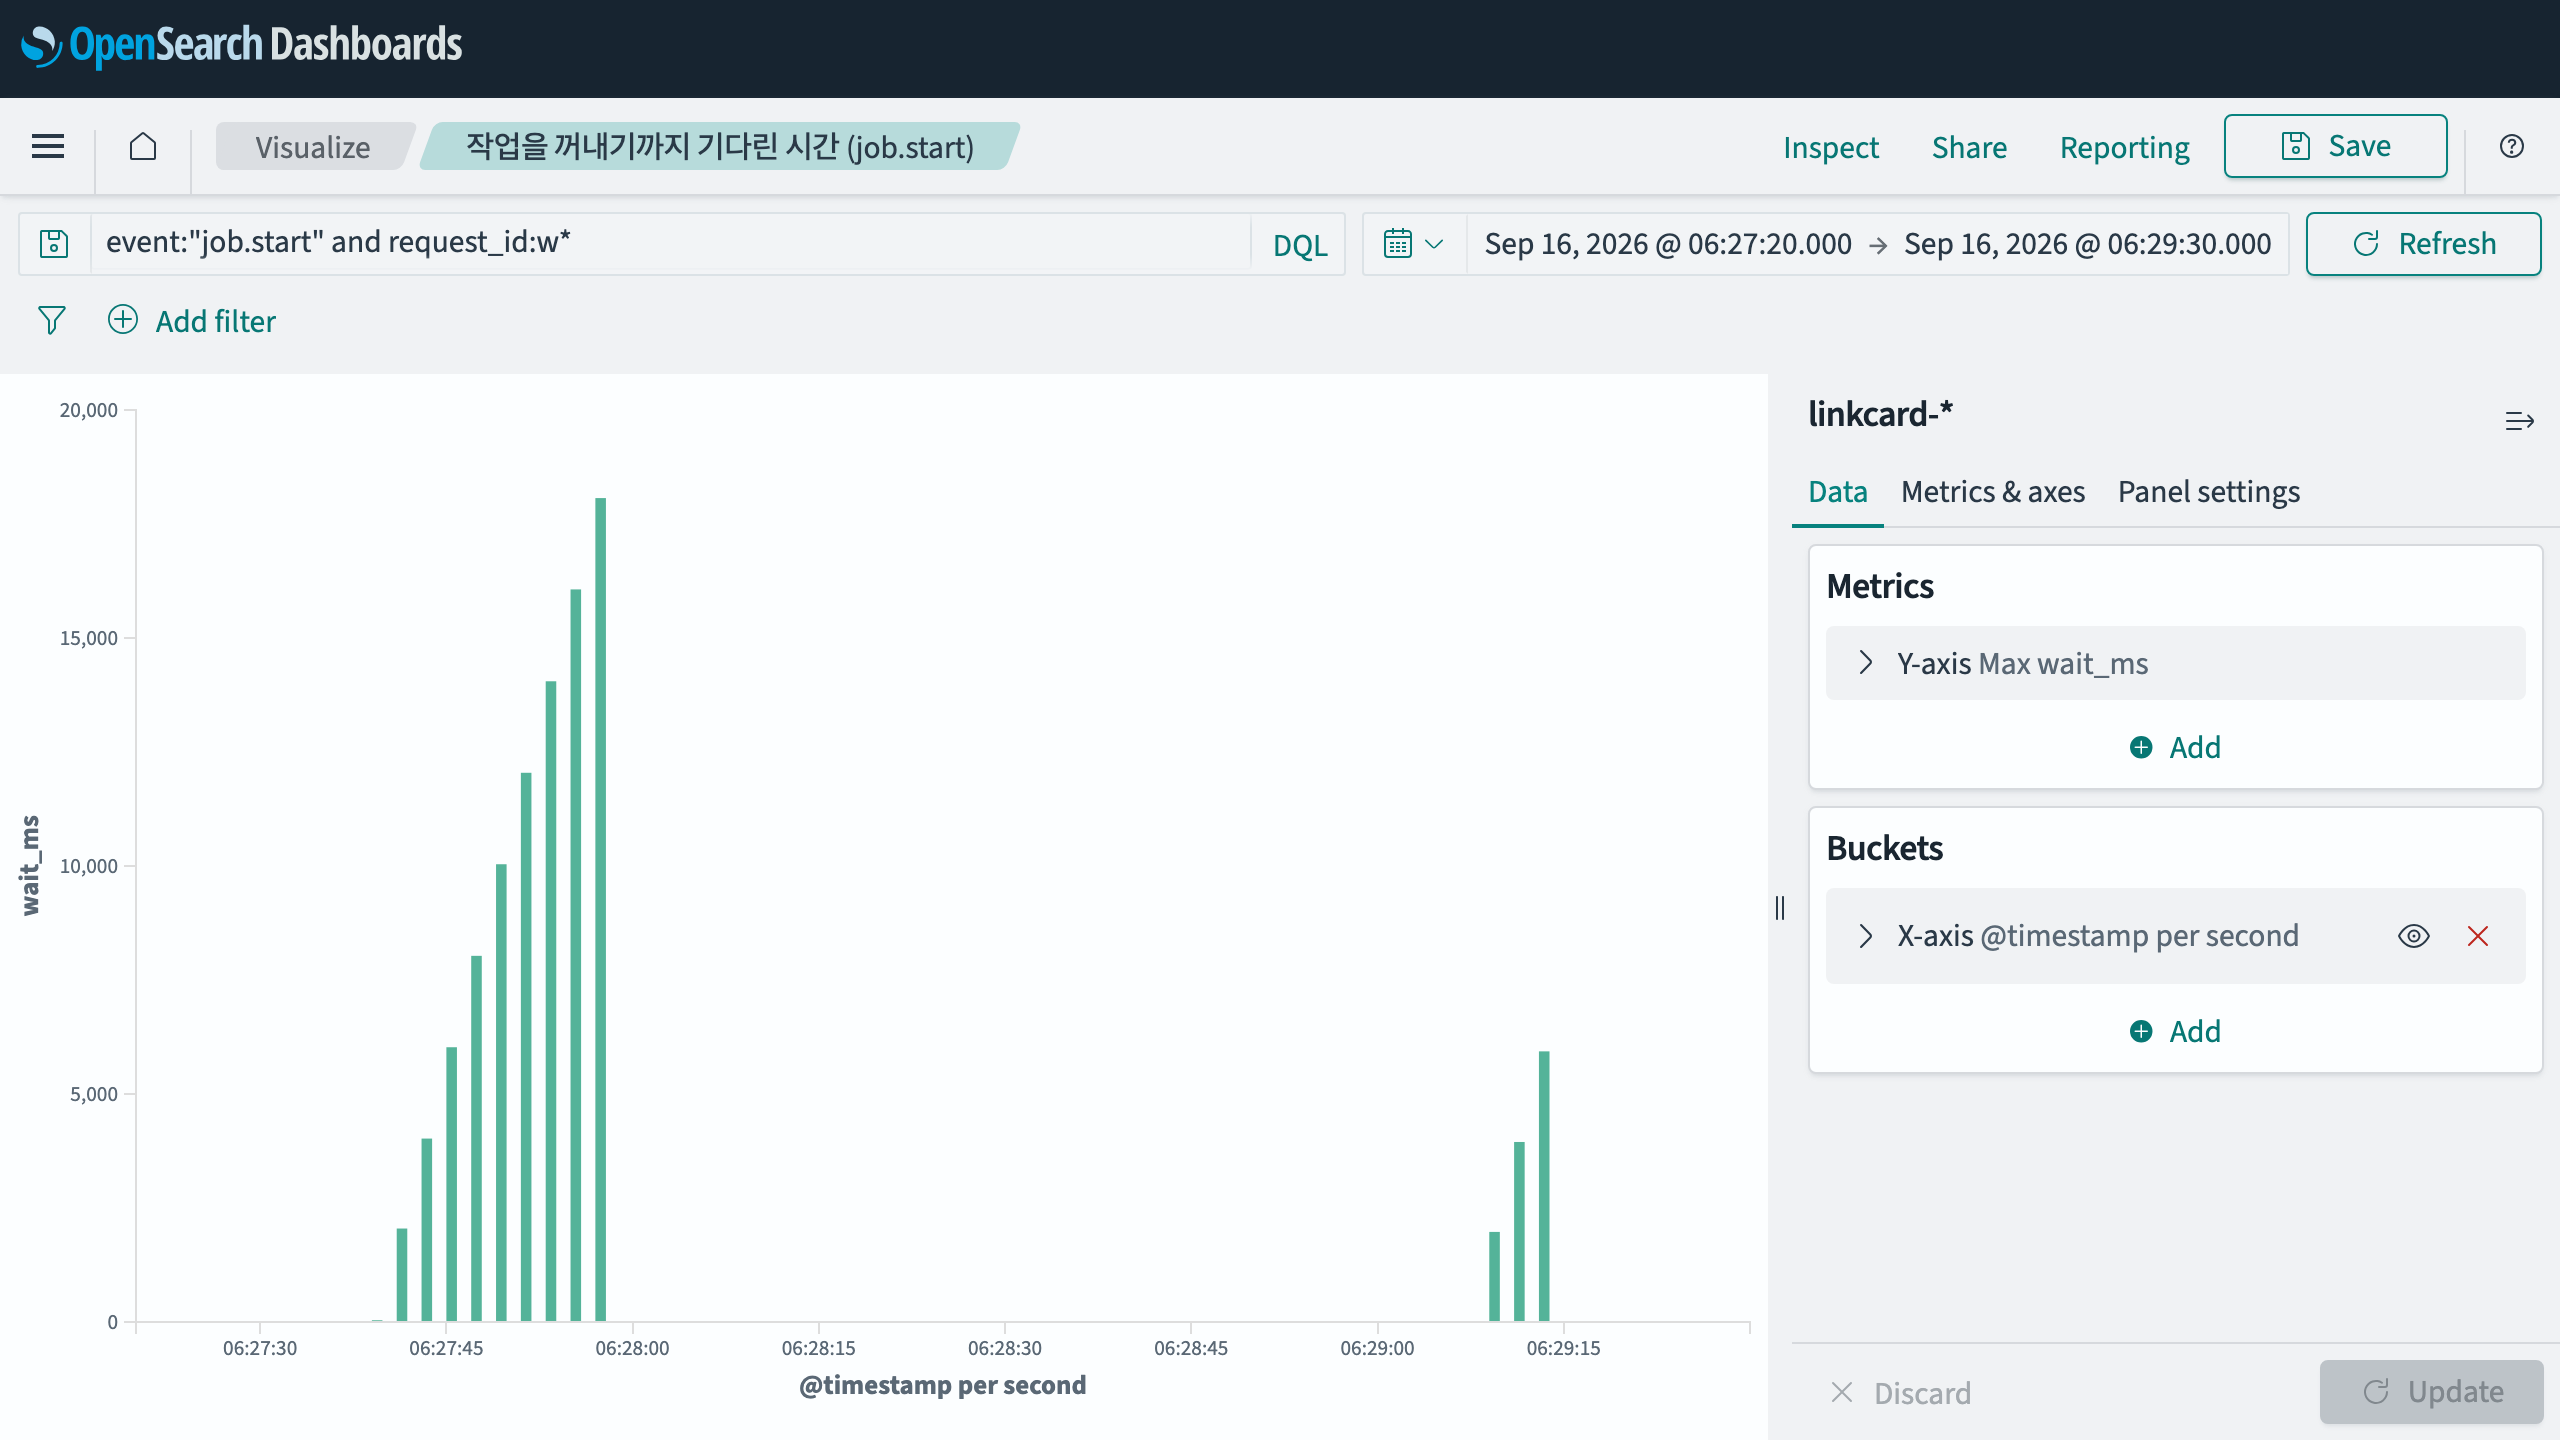Switch to Metrics & axes tab
Image resolution: width=2560 pixels, height=1440 pixels.
(x=1992, y=492)
